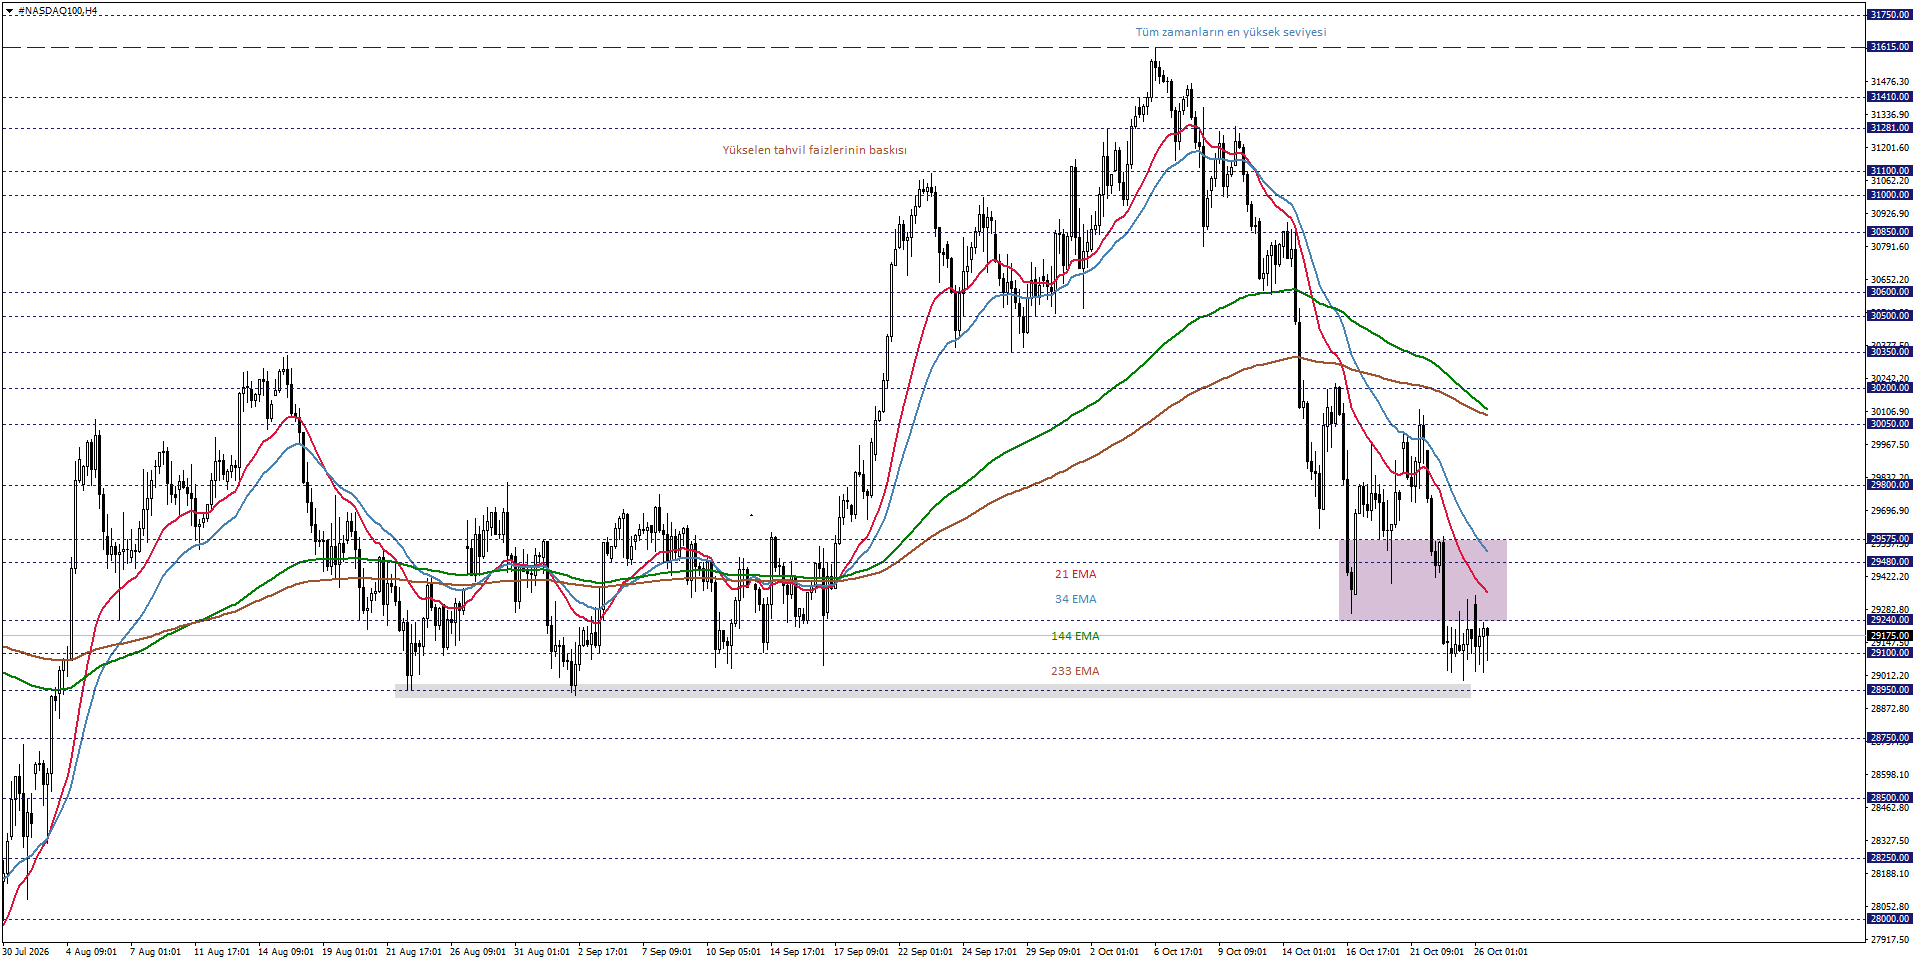Click the 28500.00 price level tag

pyautogui.click(x=1890, y=798)
